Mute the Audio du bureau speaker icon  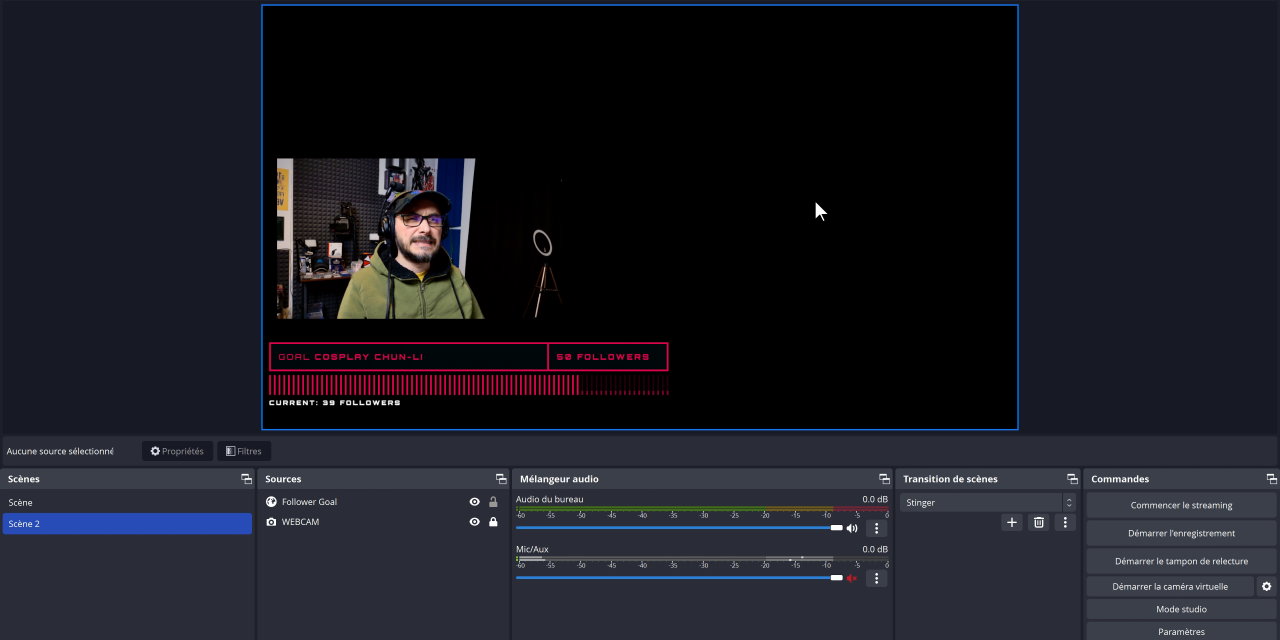click(x=852, y=528)
